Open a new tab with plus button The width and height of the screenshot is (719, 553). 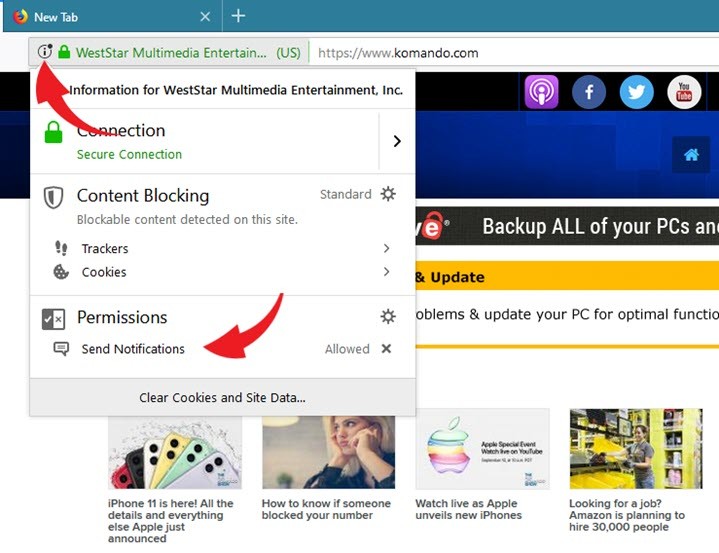tap(238, 16)
